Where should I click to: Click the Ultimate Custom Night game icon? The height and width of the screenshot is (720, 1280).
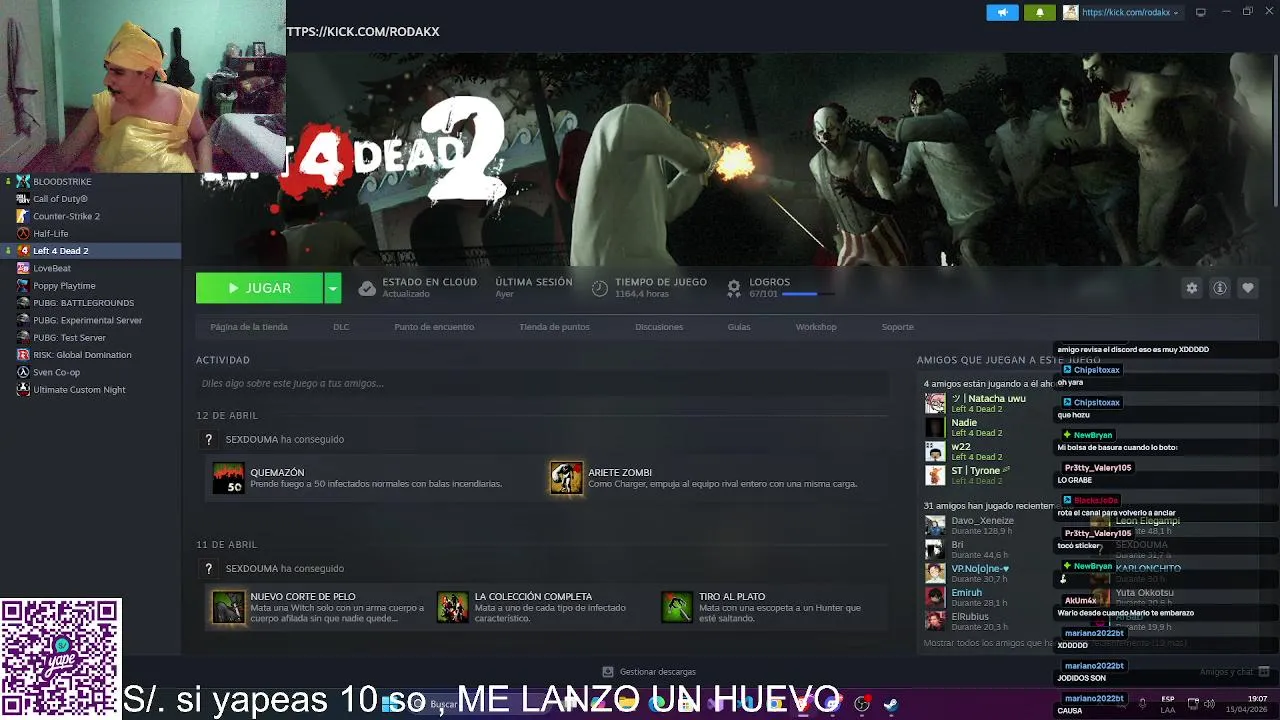[x=23, y=389]
